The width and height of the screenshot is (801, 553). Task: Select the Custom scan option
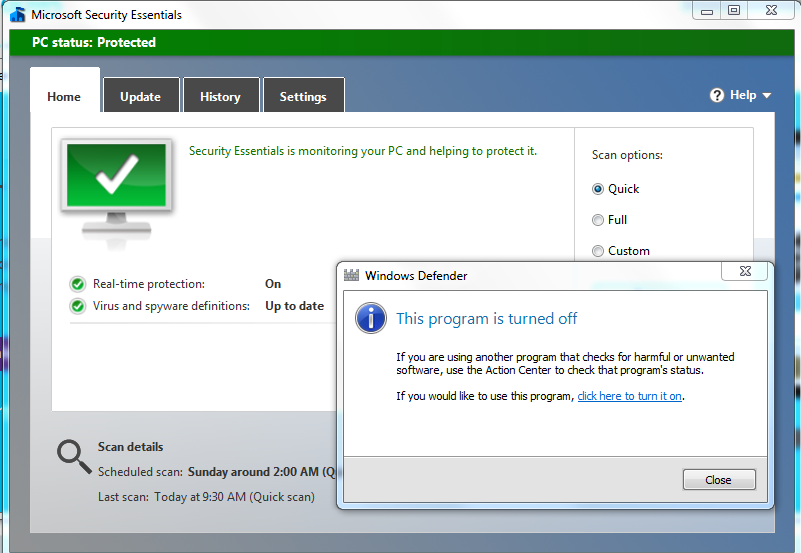tap(598, 251)
